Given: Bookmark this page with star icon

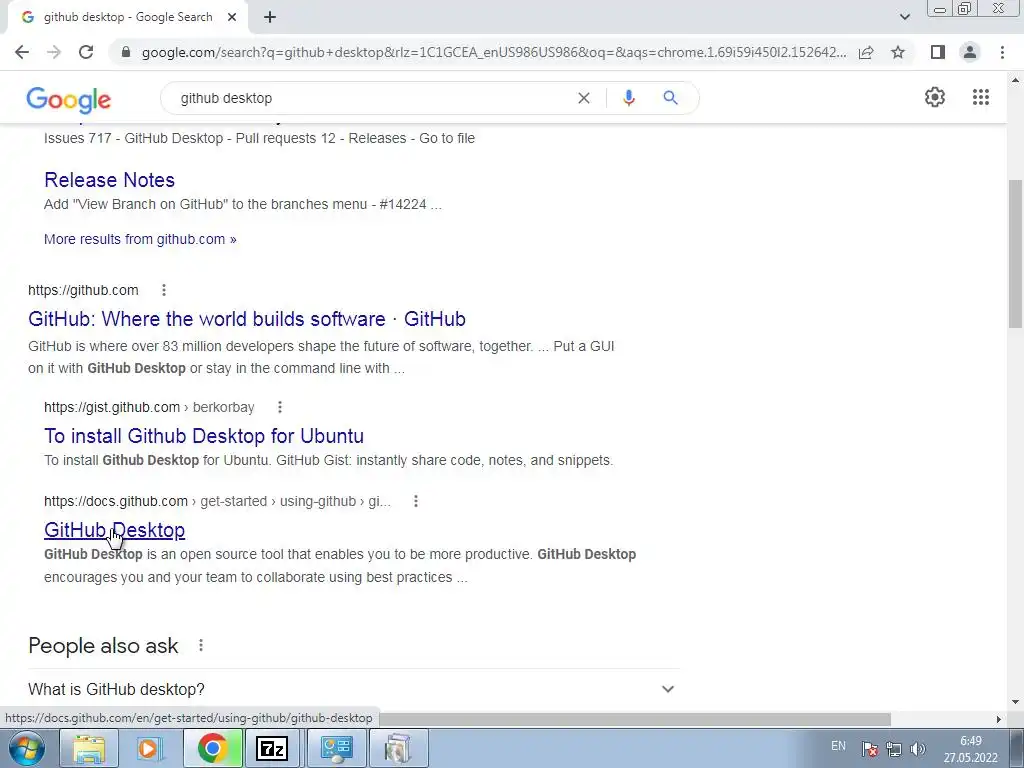Looking at the screenshot, I should tap(898, 52).
